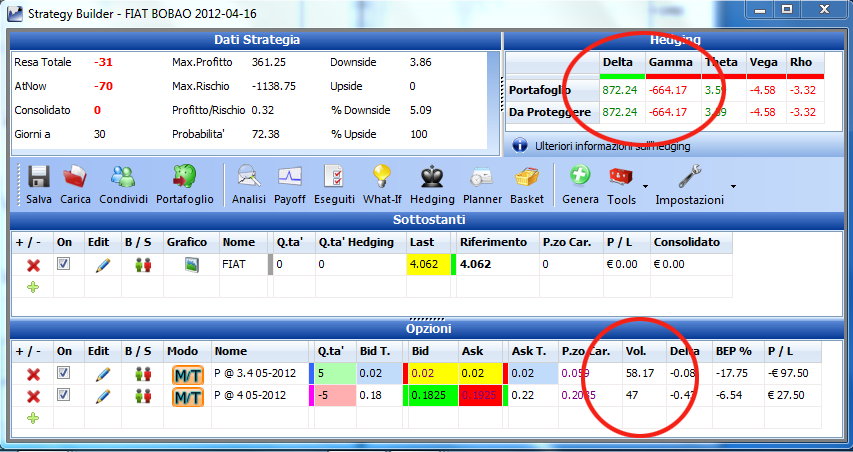The height and width of the screenshot is (452, 853).
Task: Click M/T mode button for P @ 3.4
Action: coord(188,374)
